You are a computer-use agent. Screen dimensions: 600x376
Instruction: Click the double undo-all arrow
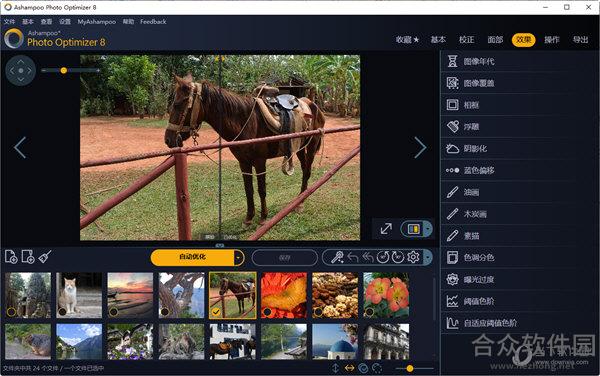[x=368, y=257]
